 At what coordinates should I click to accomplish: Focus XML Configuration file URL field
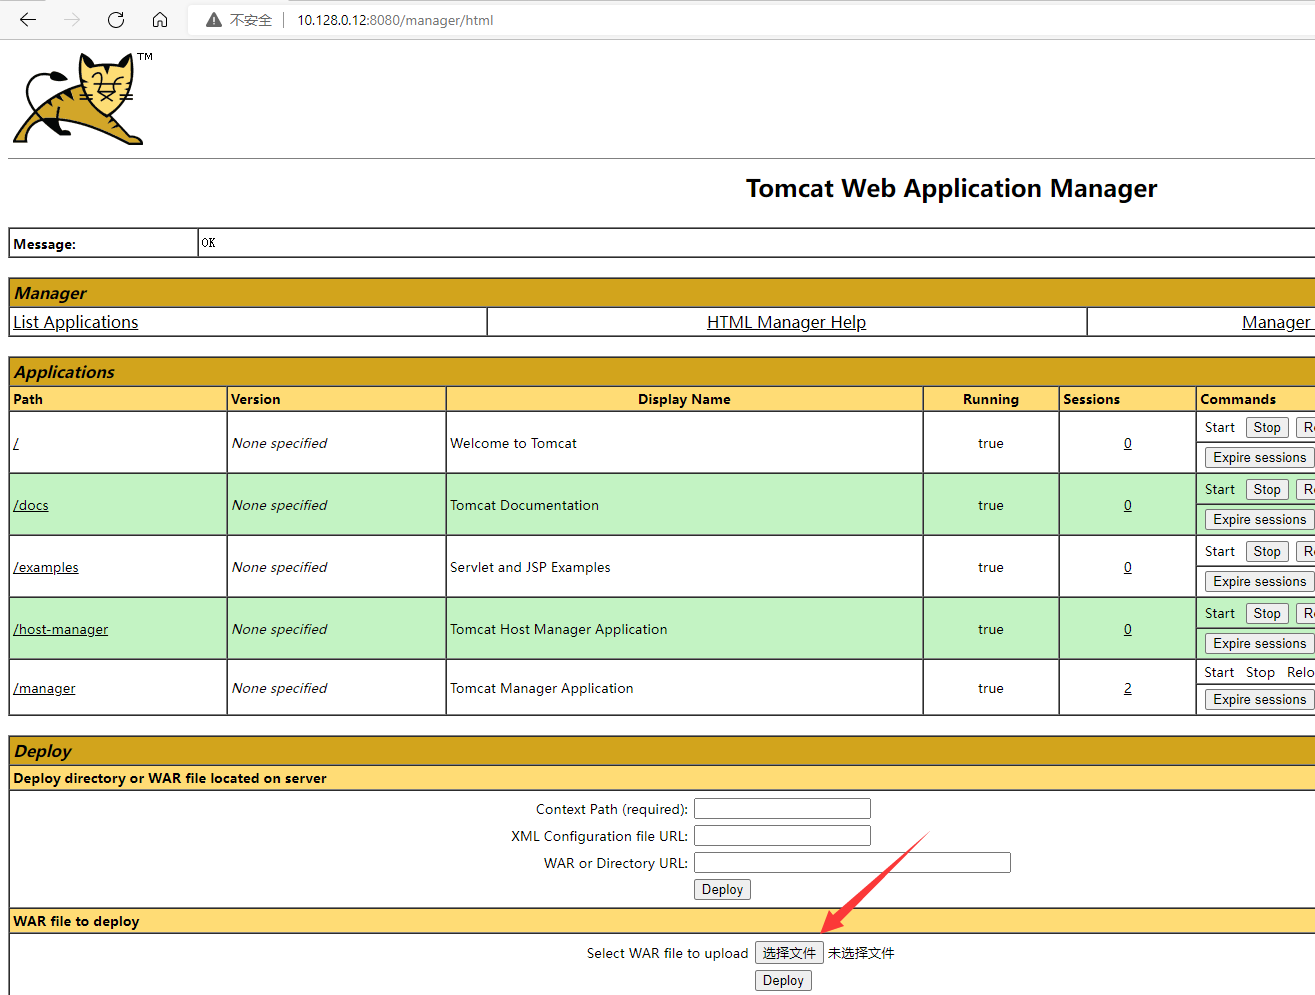tap(782, 835)
